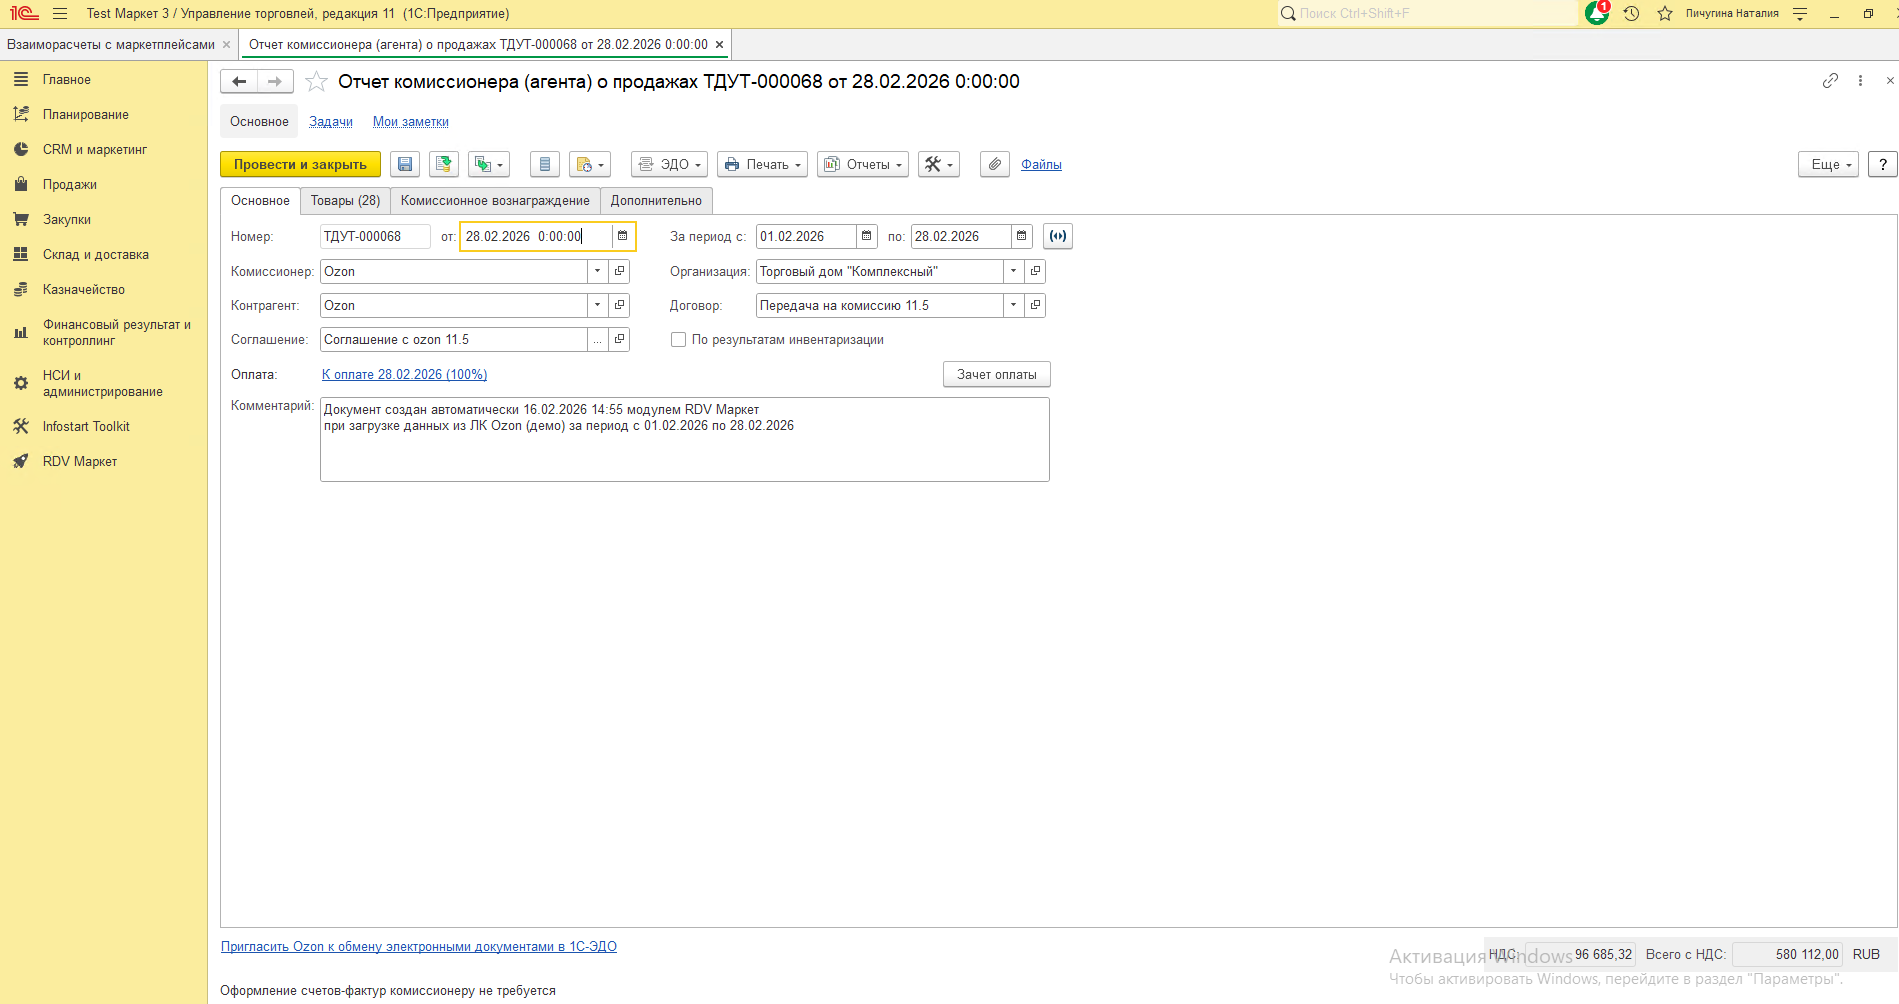The width and height of the screenshot is (1899, 1004).
Task: Enable 'По результатам инвентаризации' checkbox
Action: tap(678, 340)
